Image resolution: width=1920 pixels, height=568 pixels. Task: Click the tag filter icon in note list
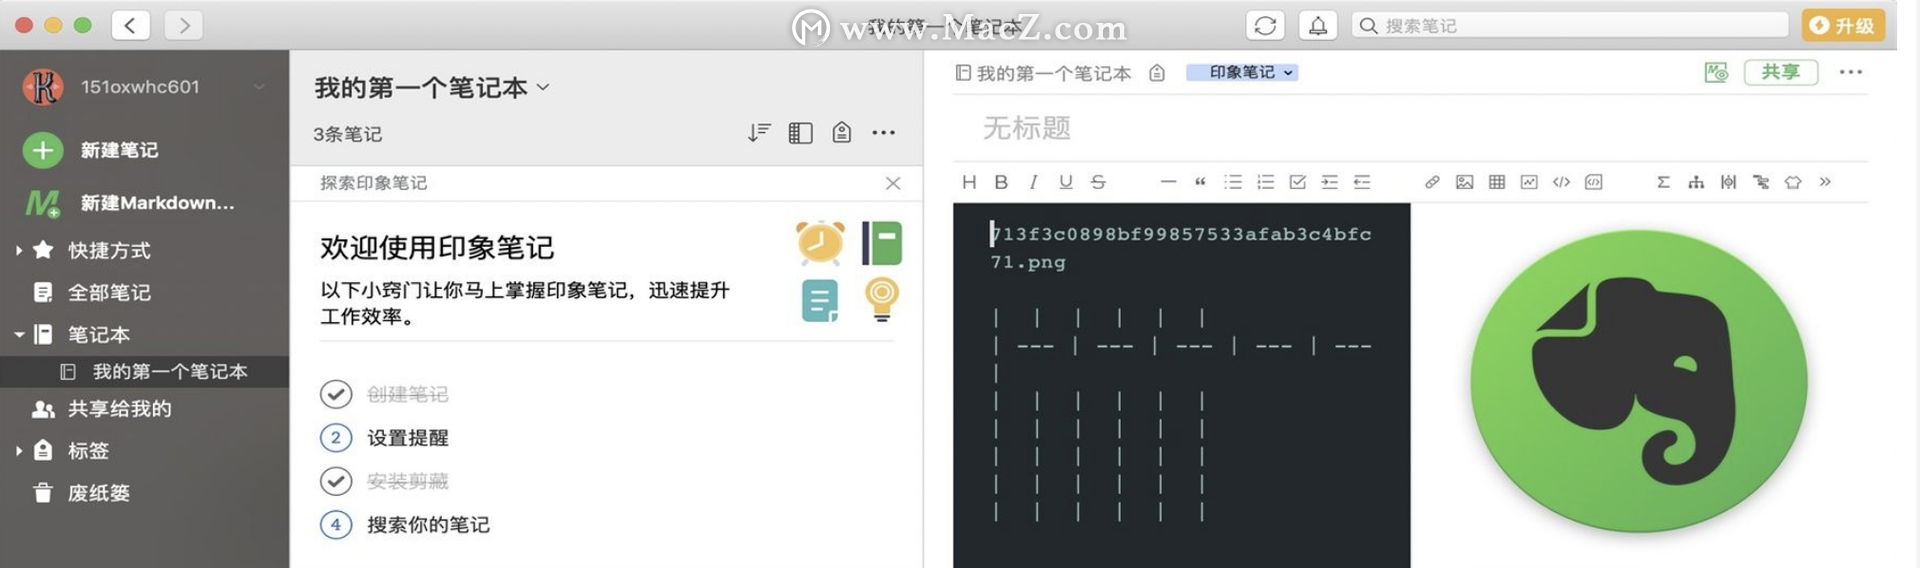[x=842, y=133]
